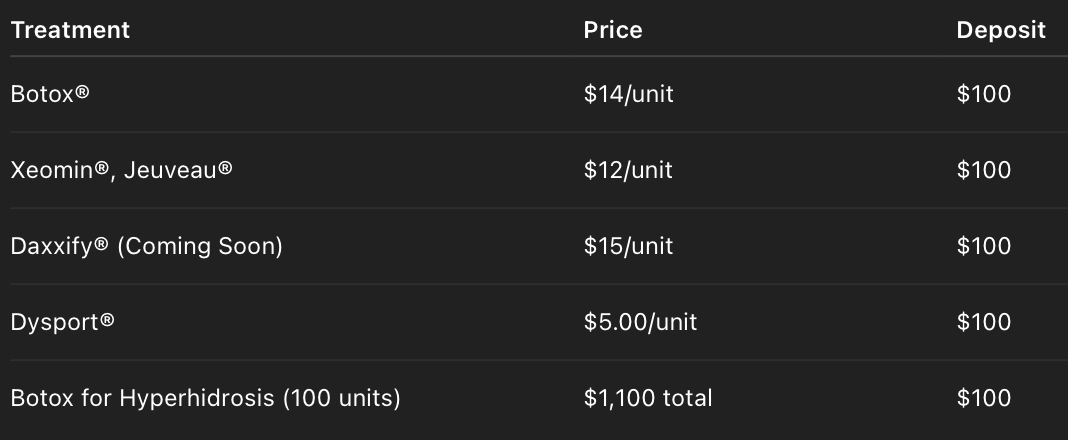Image resolution: width=1068 pixels, height=440 pixels.
Task: Click the $100 deposit for Daxxify®
Action: click(984, 246)
